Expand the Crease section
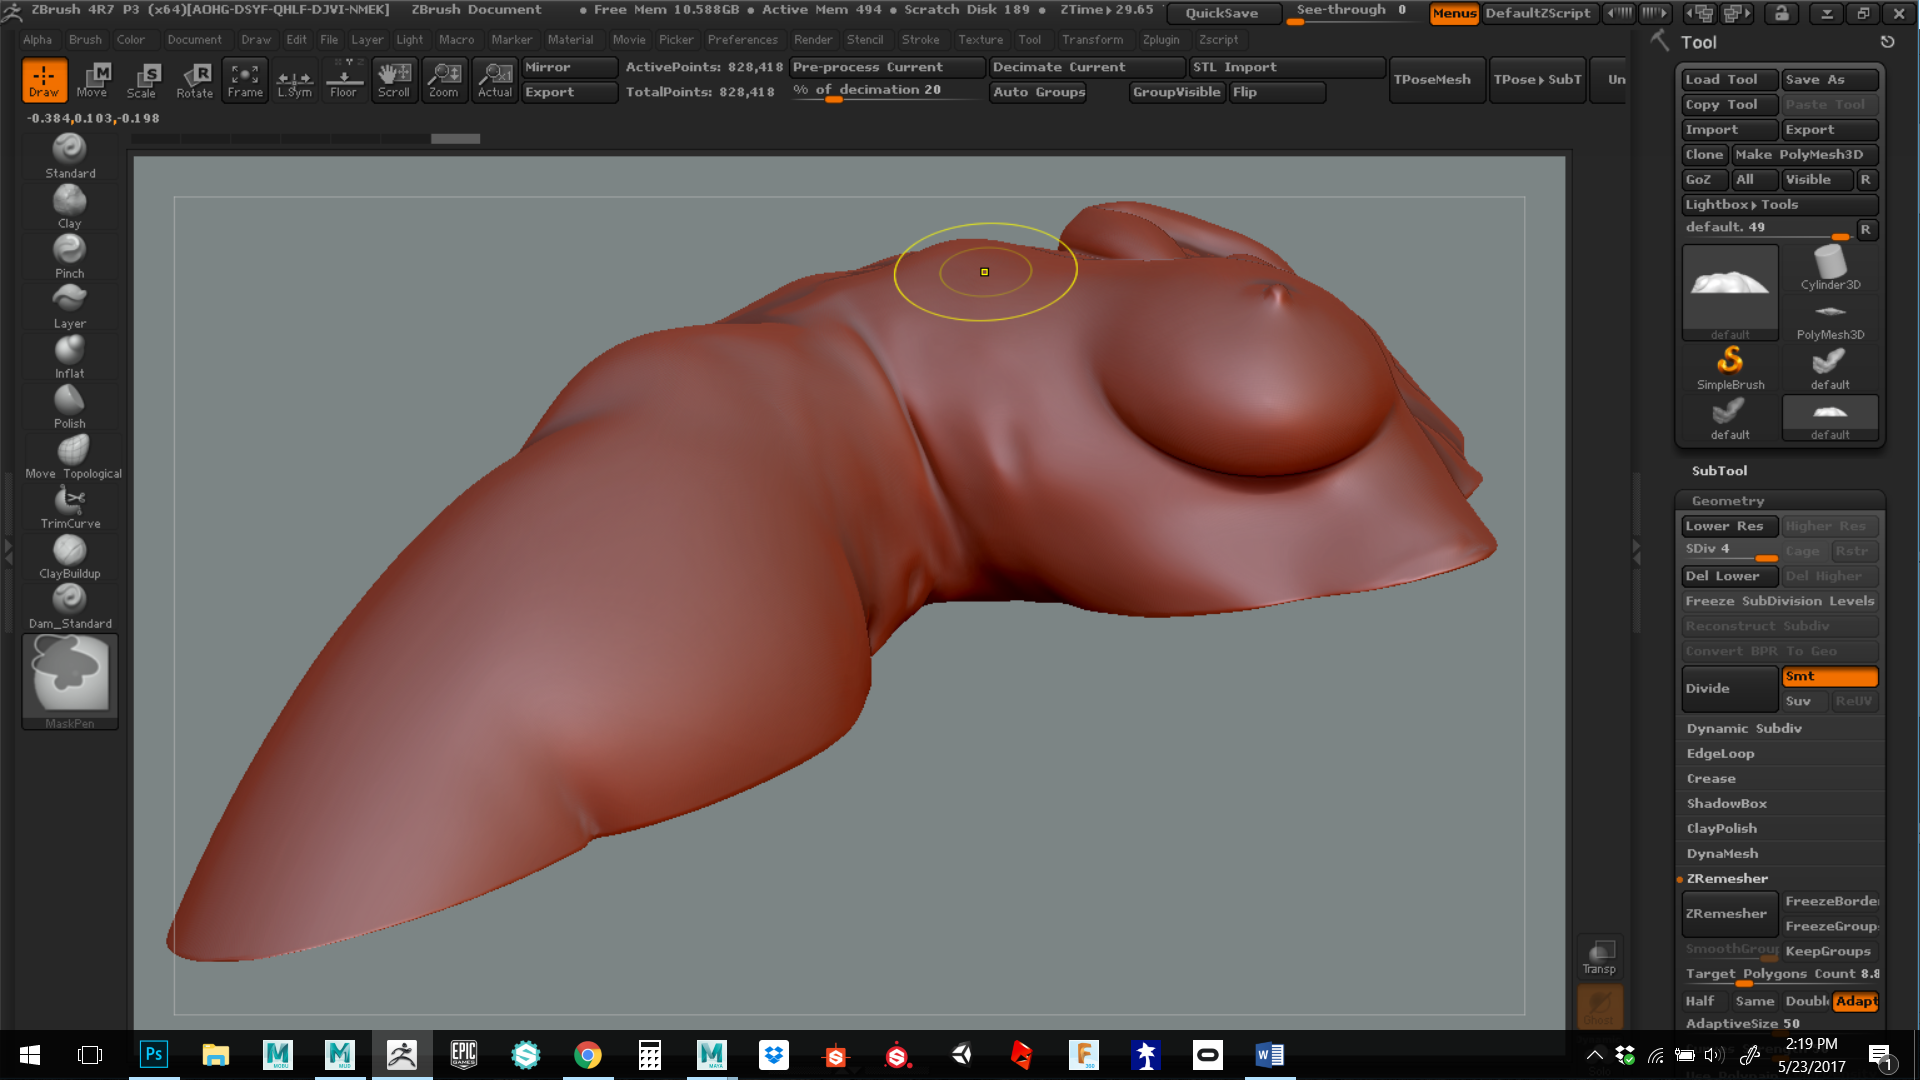1920x1080 pixels. [1710, 779]
